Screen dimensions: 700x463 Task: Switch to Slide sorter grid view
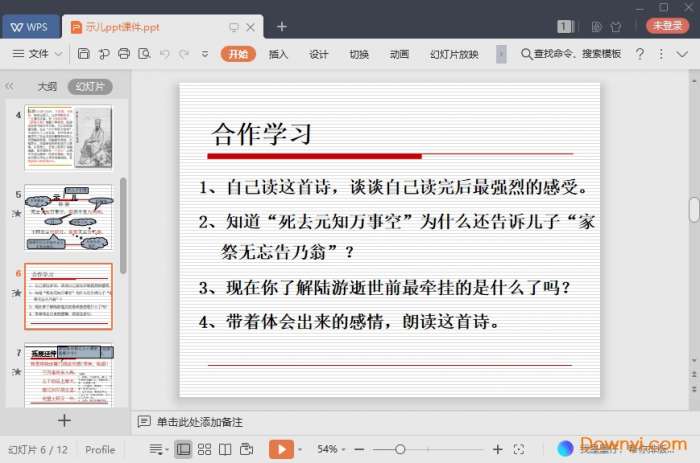pyautogui.click(x=204, y=449)
